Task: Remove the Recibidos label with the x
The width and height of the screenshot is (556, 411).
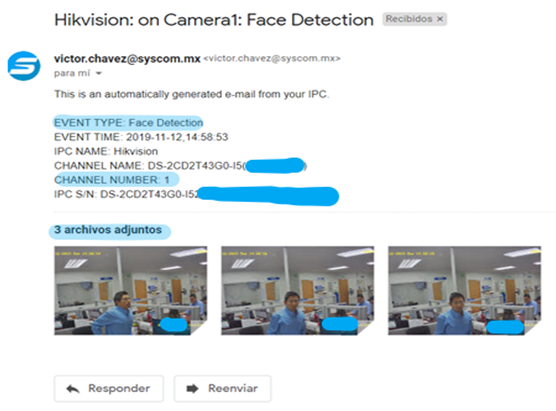Action: [440, 19]
